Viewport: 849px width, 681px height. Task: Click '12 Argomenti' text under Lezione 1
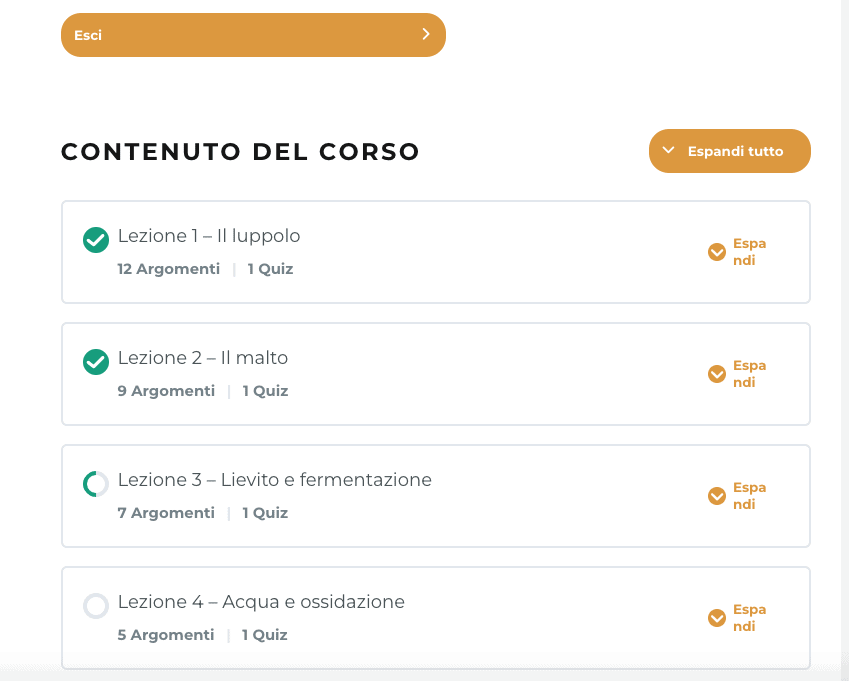coord(169,269)
